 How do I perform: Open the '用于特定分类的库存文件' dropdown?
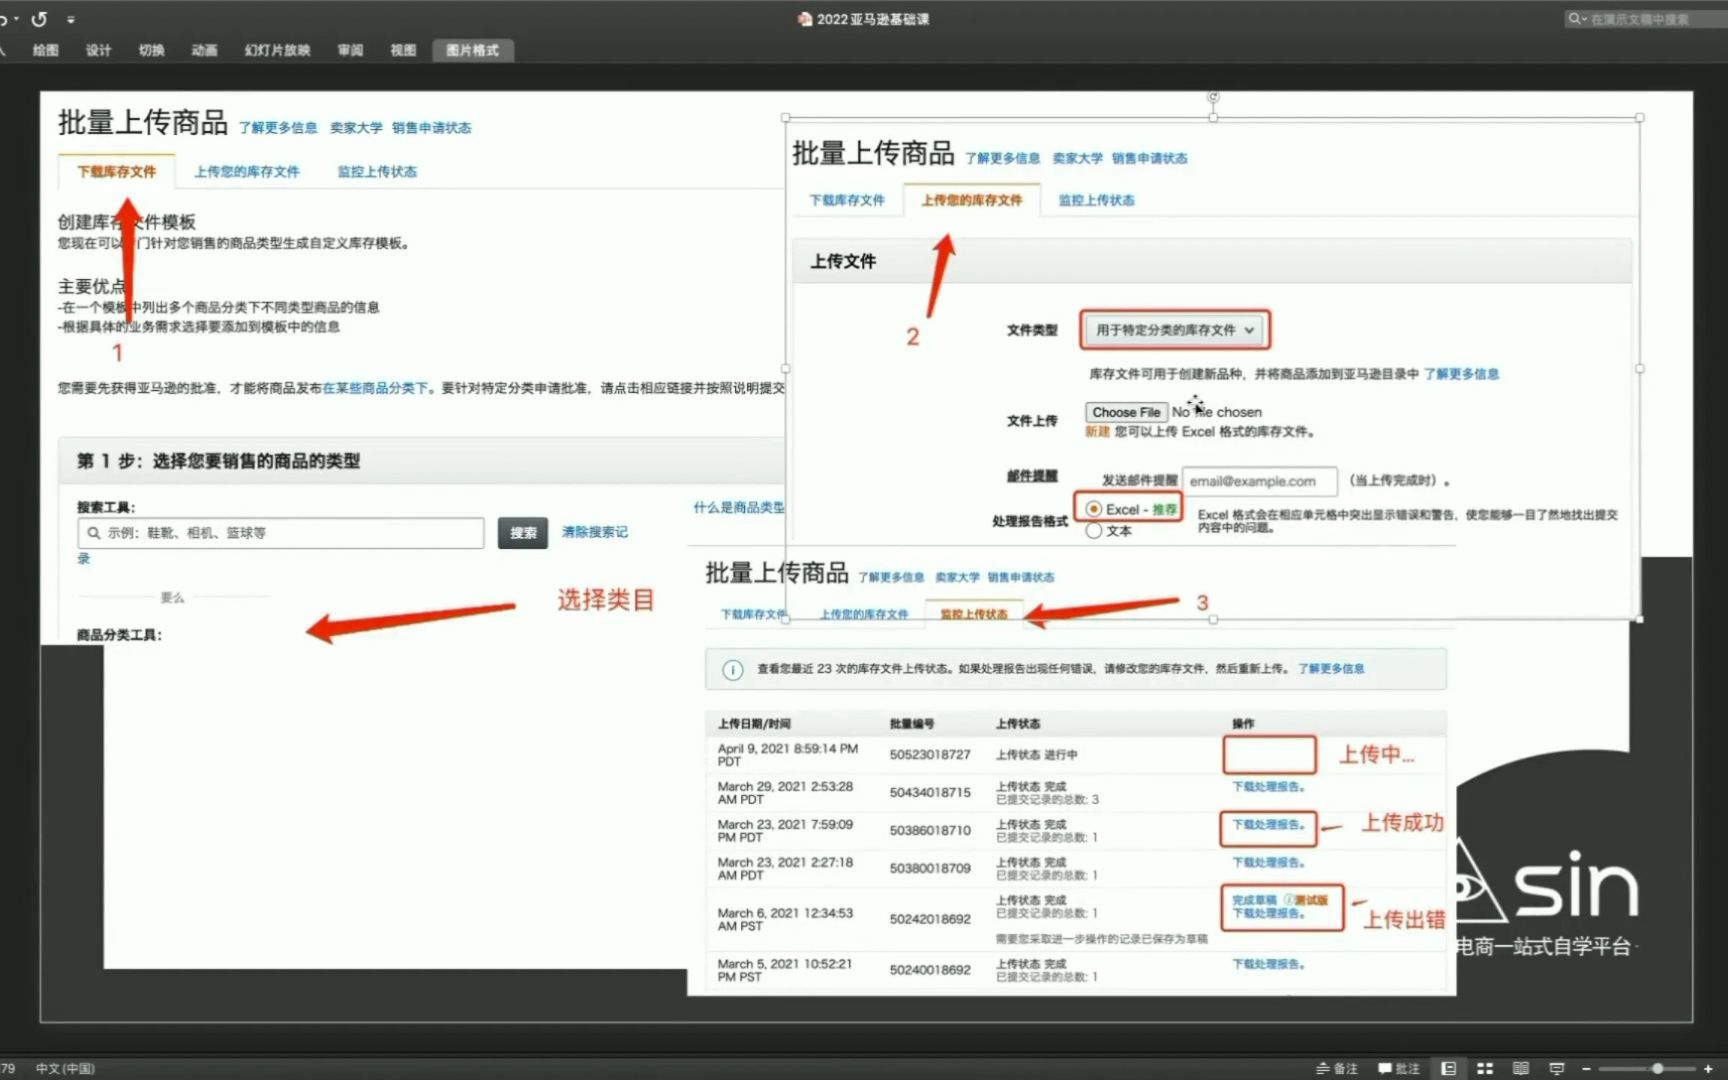1174,330
